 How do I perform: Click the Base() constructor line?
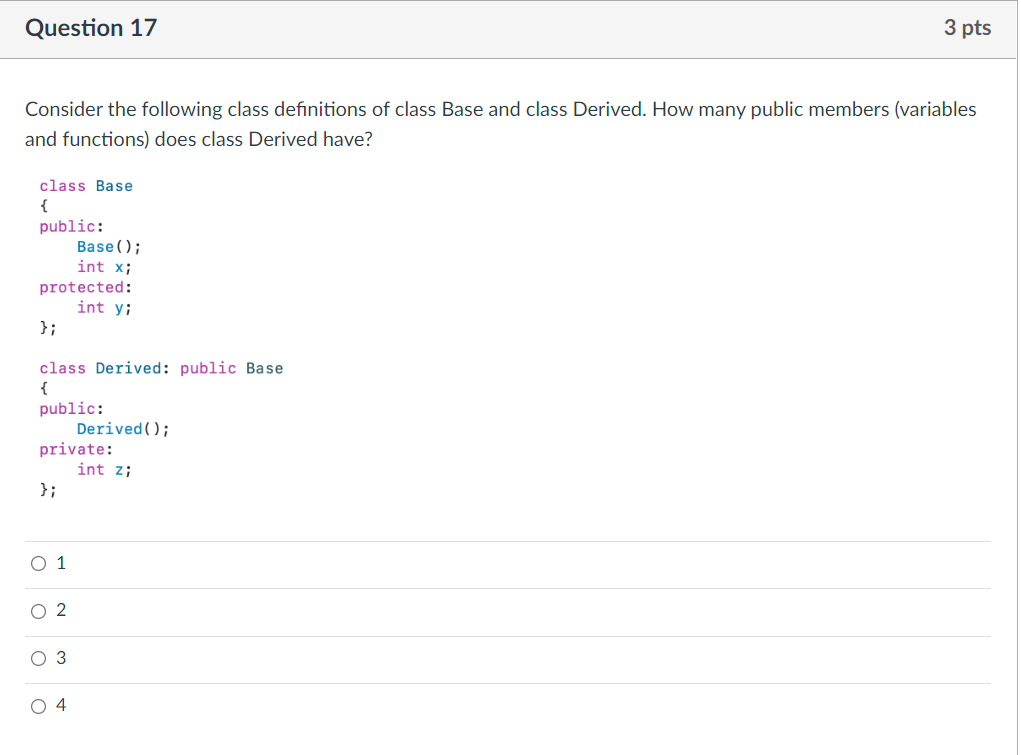pos(109,246)
